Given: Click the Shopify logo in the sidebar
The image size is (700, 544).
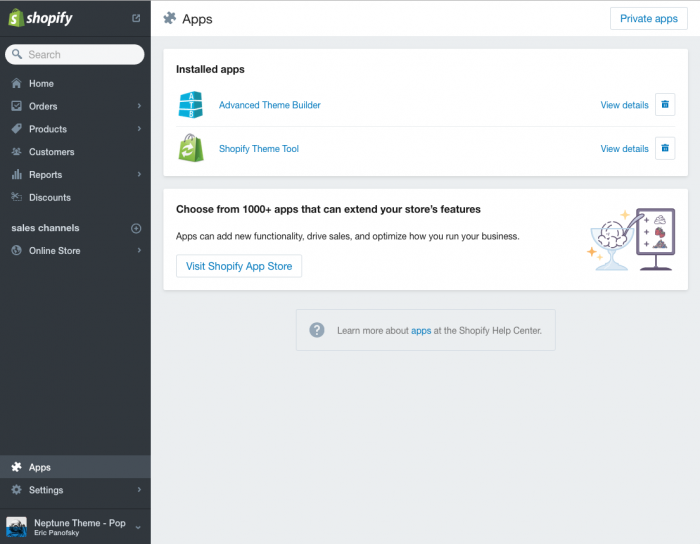Looking at the screenshot, I should [40, 18].
